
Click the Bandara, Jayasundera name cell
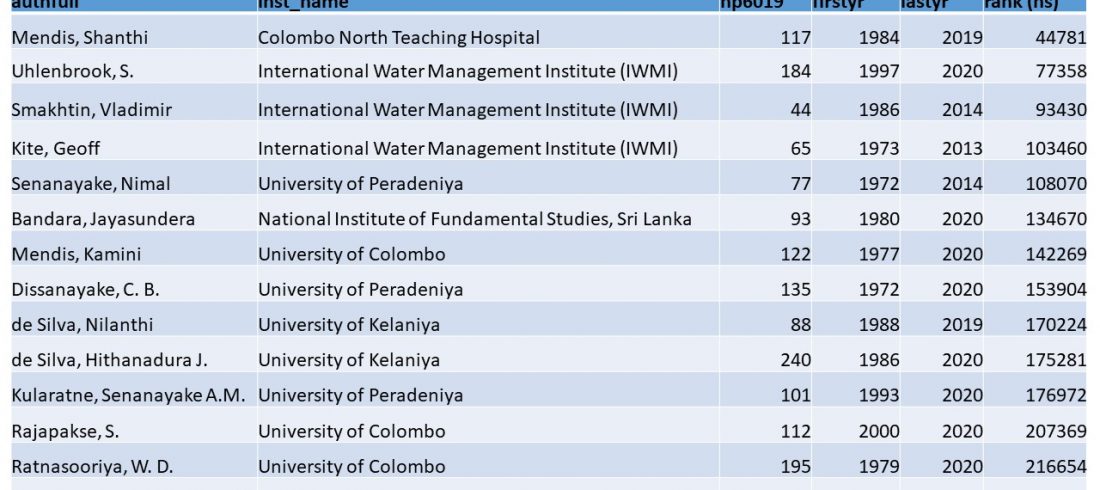[103, 219]
